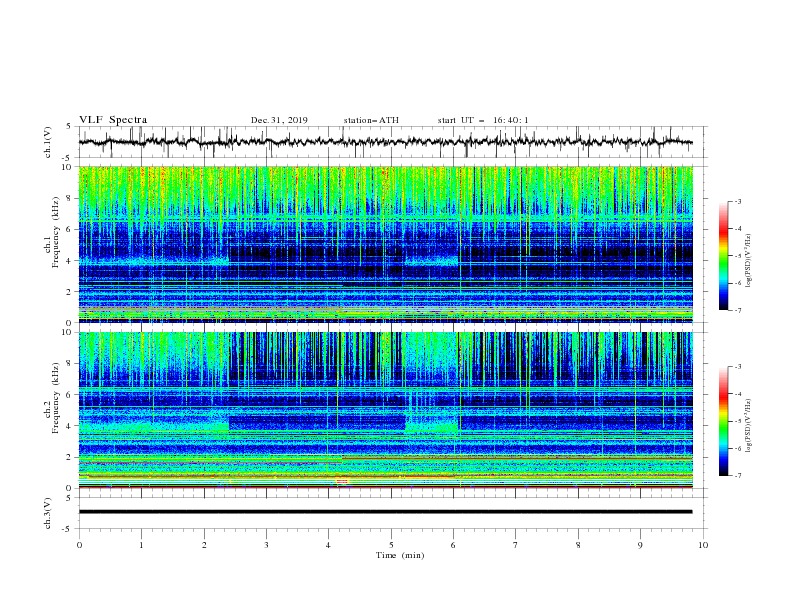Screen dimensions: 792x612
Task: Click the '-7' value on the lower colorbar
Action: [737, 475]
